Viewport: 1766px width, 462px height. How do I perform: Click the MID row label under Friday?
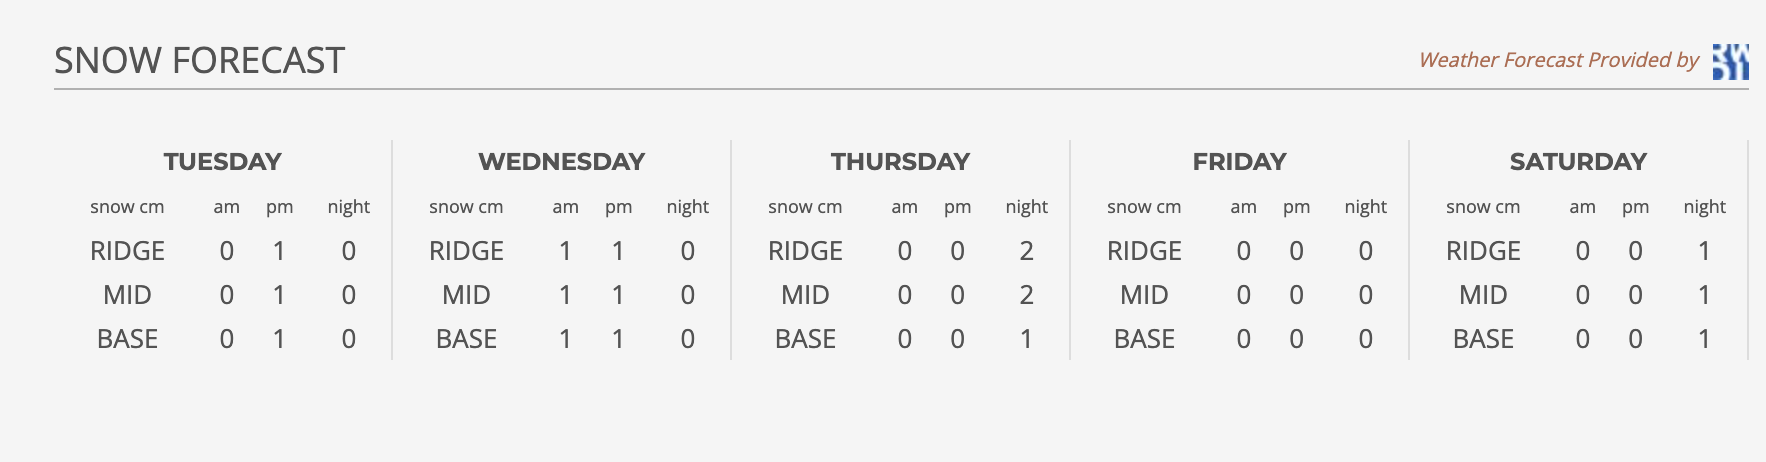pyautogui.click(x=1144, y=295)
